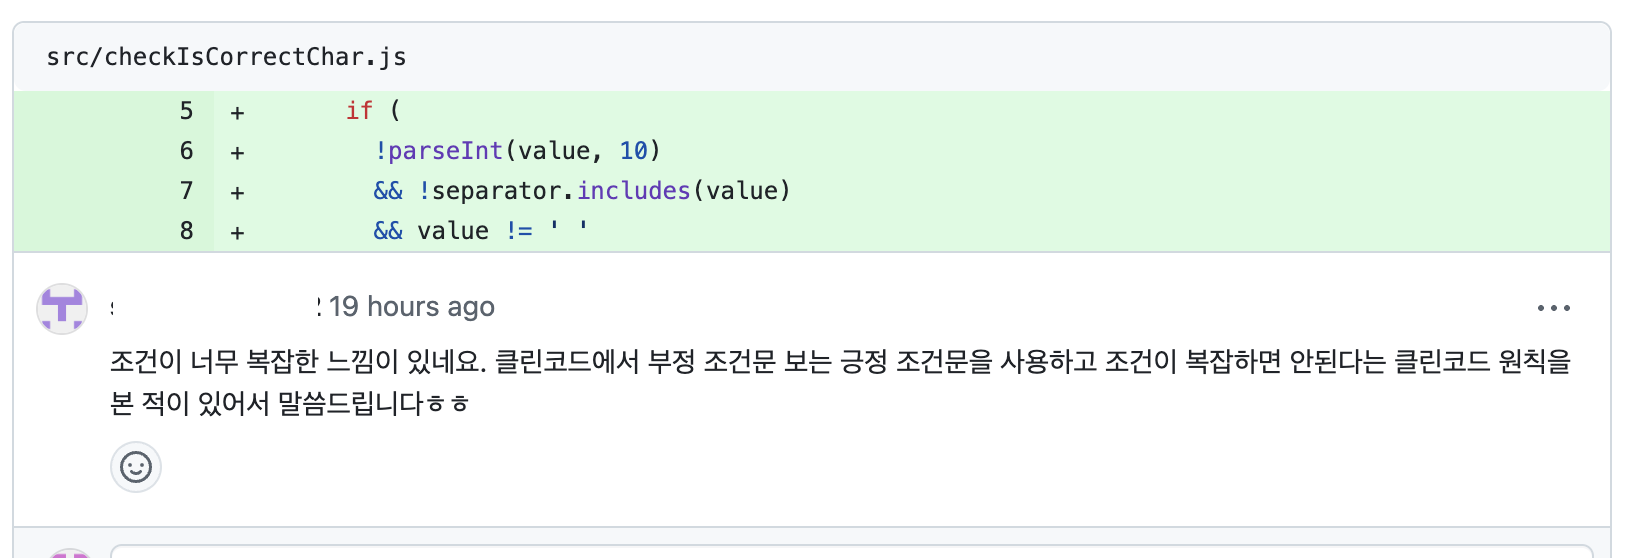
Task: Click the plus marker on line 5
Action: pyautogui.click(x=237, y=113)
